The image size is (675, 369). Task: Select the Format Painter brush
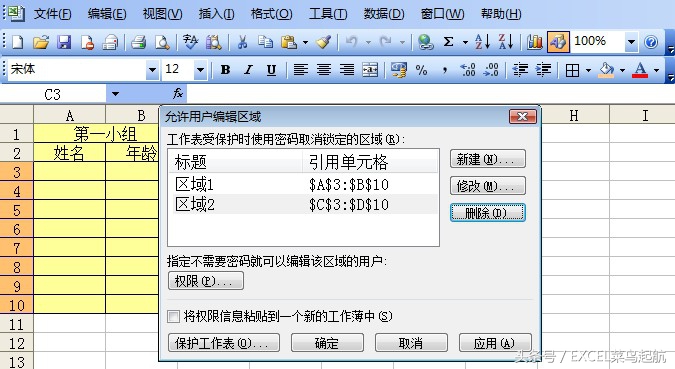click(x=323, y=42)
